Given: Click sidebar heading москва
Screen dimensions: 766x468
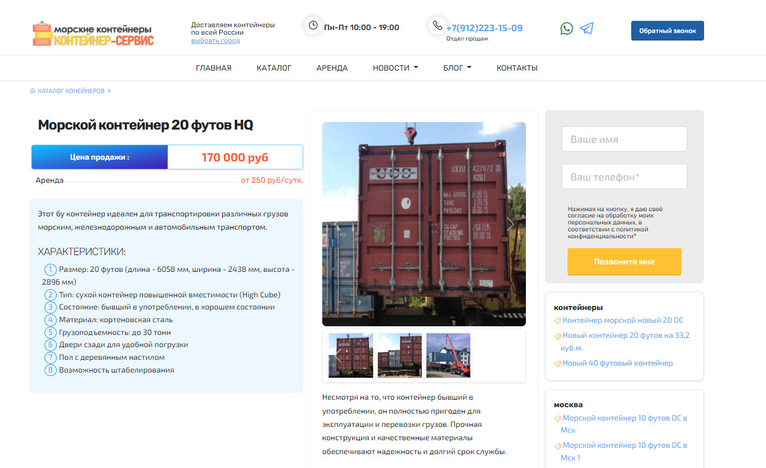Looking at the screenshot, I should coord(568,405).
